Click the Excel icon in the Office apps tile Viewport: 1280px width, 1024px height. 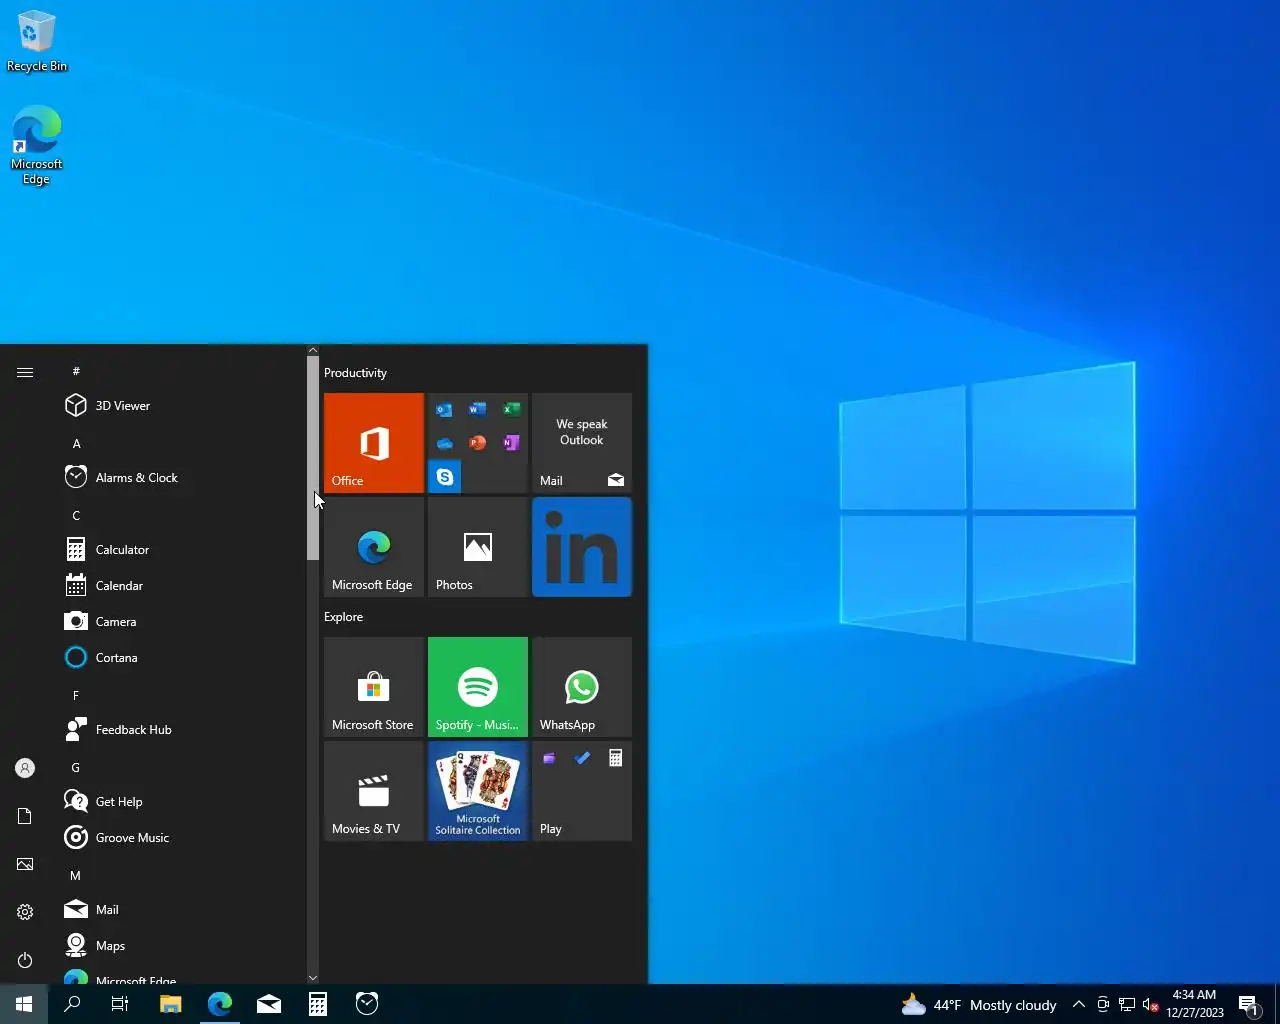coord(511,409)
